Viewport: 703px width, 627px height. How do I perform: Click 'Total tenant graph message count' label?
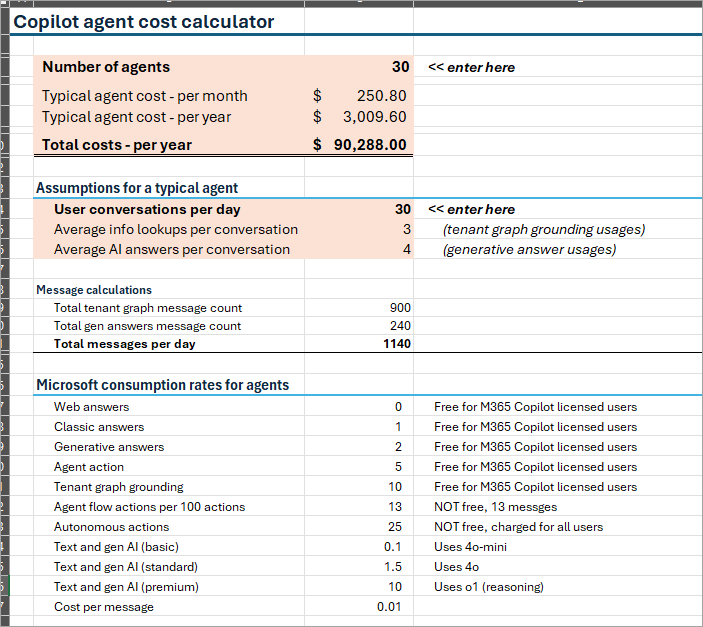tap(148, 308)
